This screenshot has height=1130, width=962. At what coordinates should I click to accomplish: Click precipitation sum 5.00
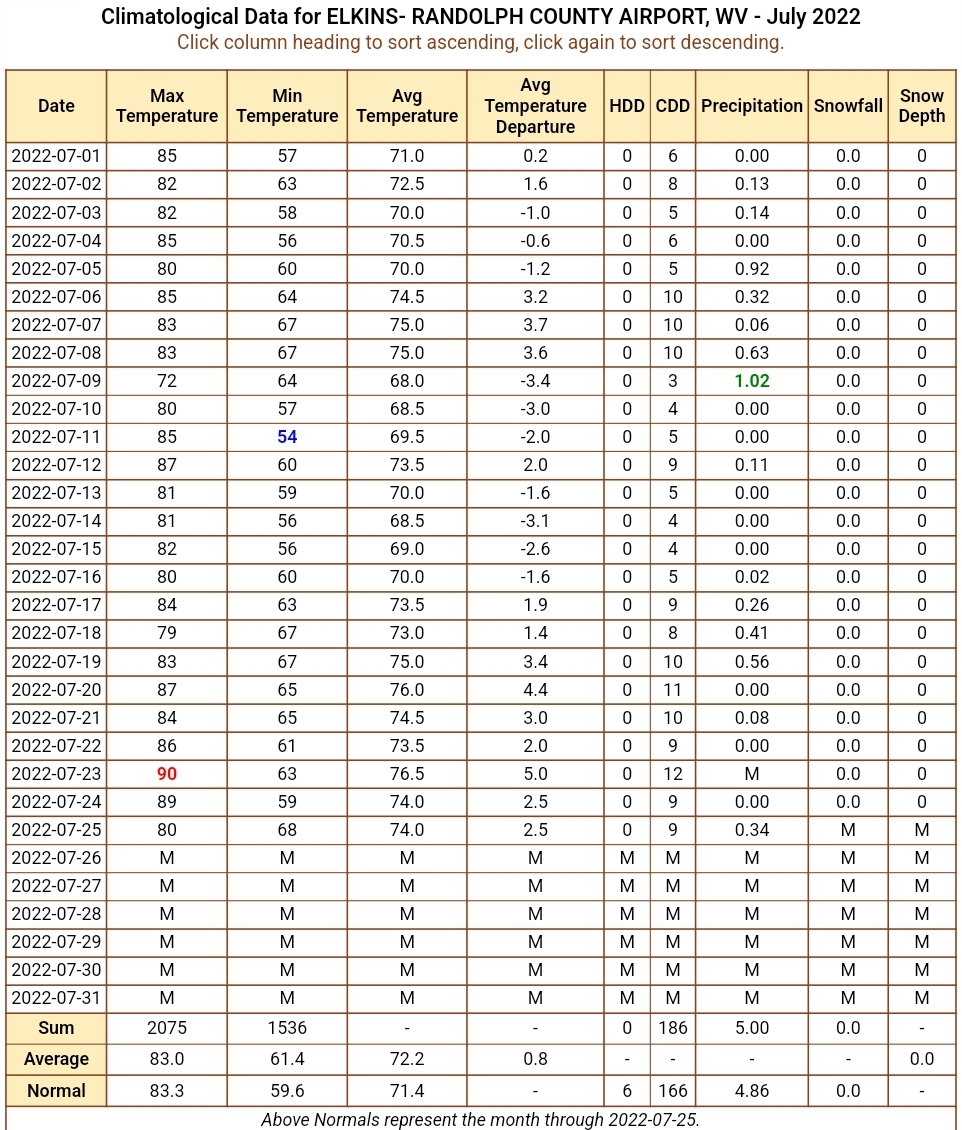point(752,1028)
